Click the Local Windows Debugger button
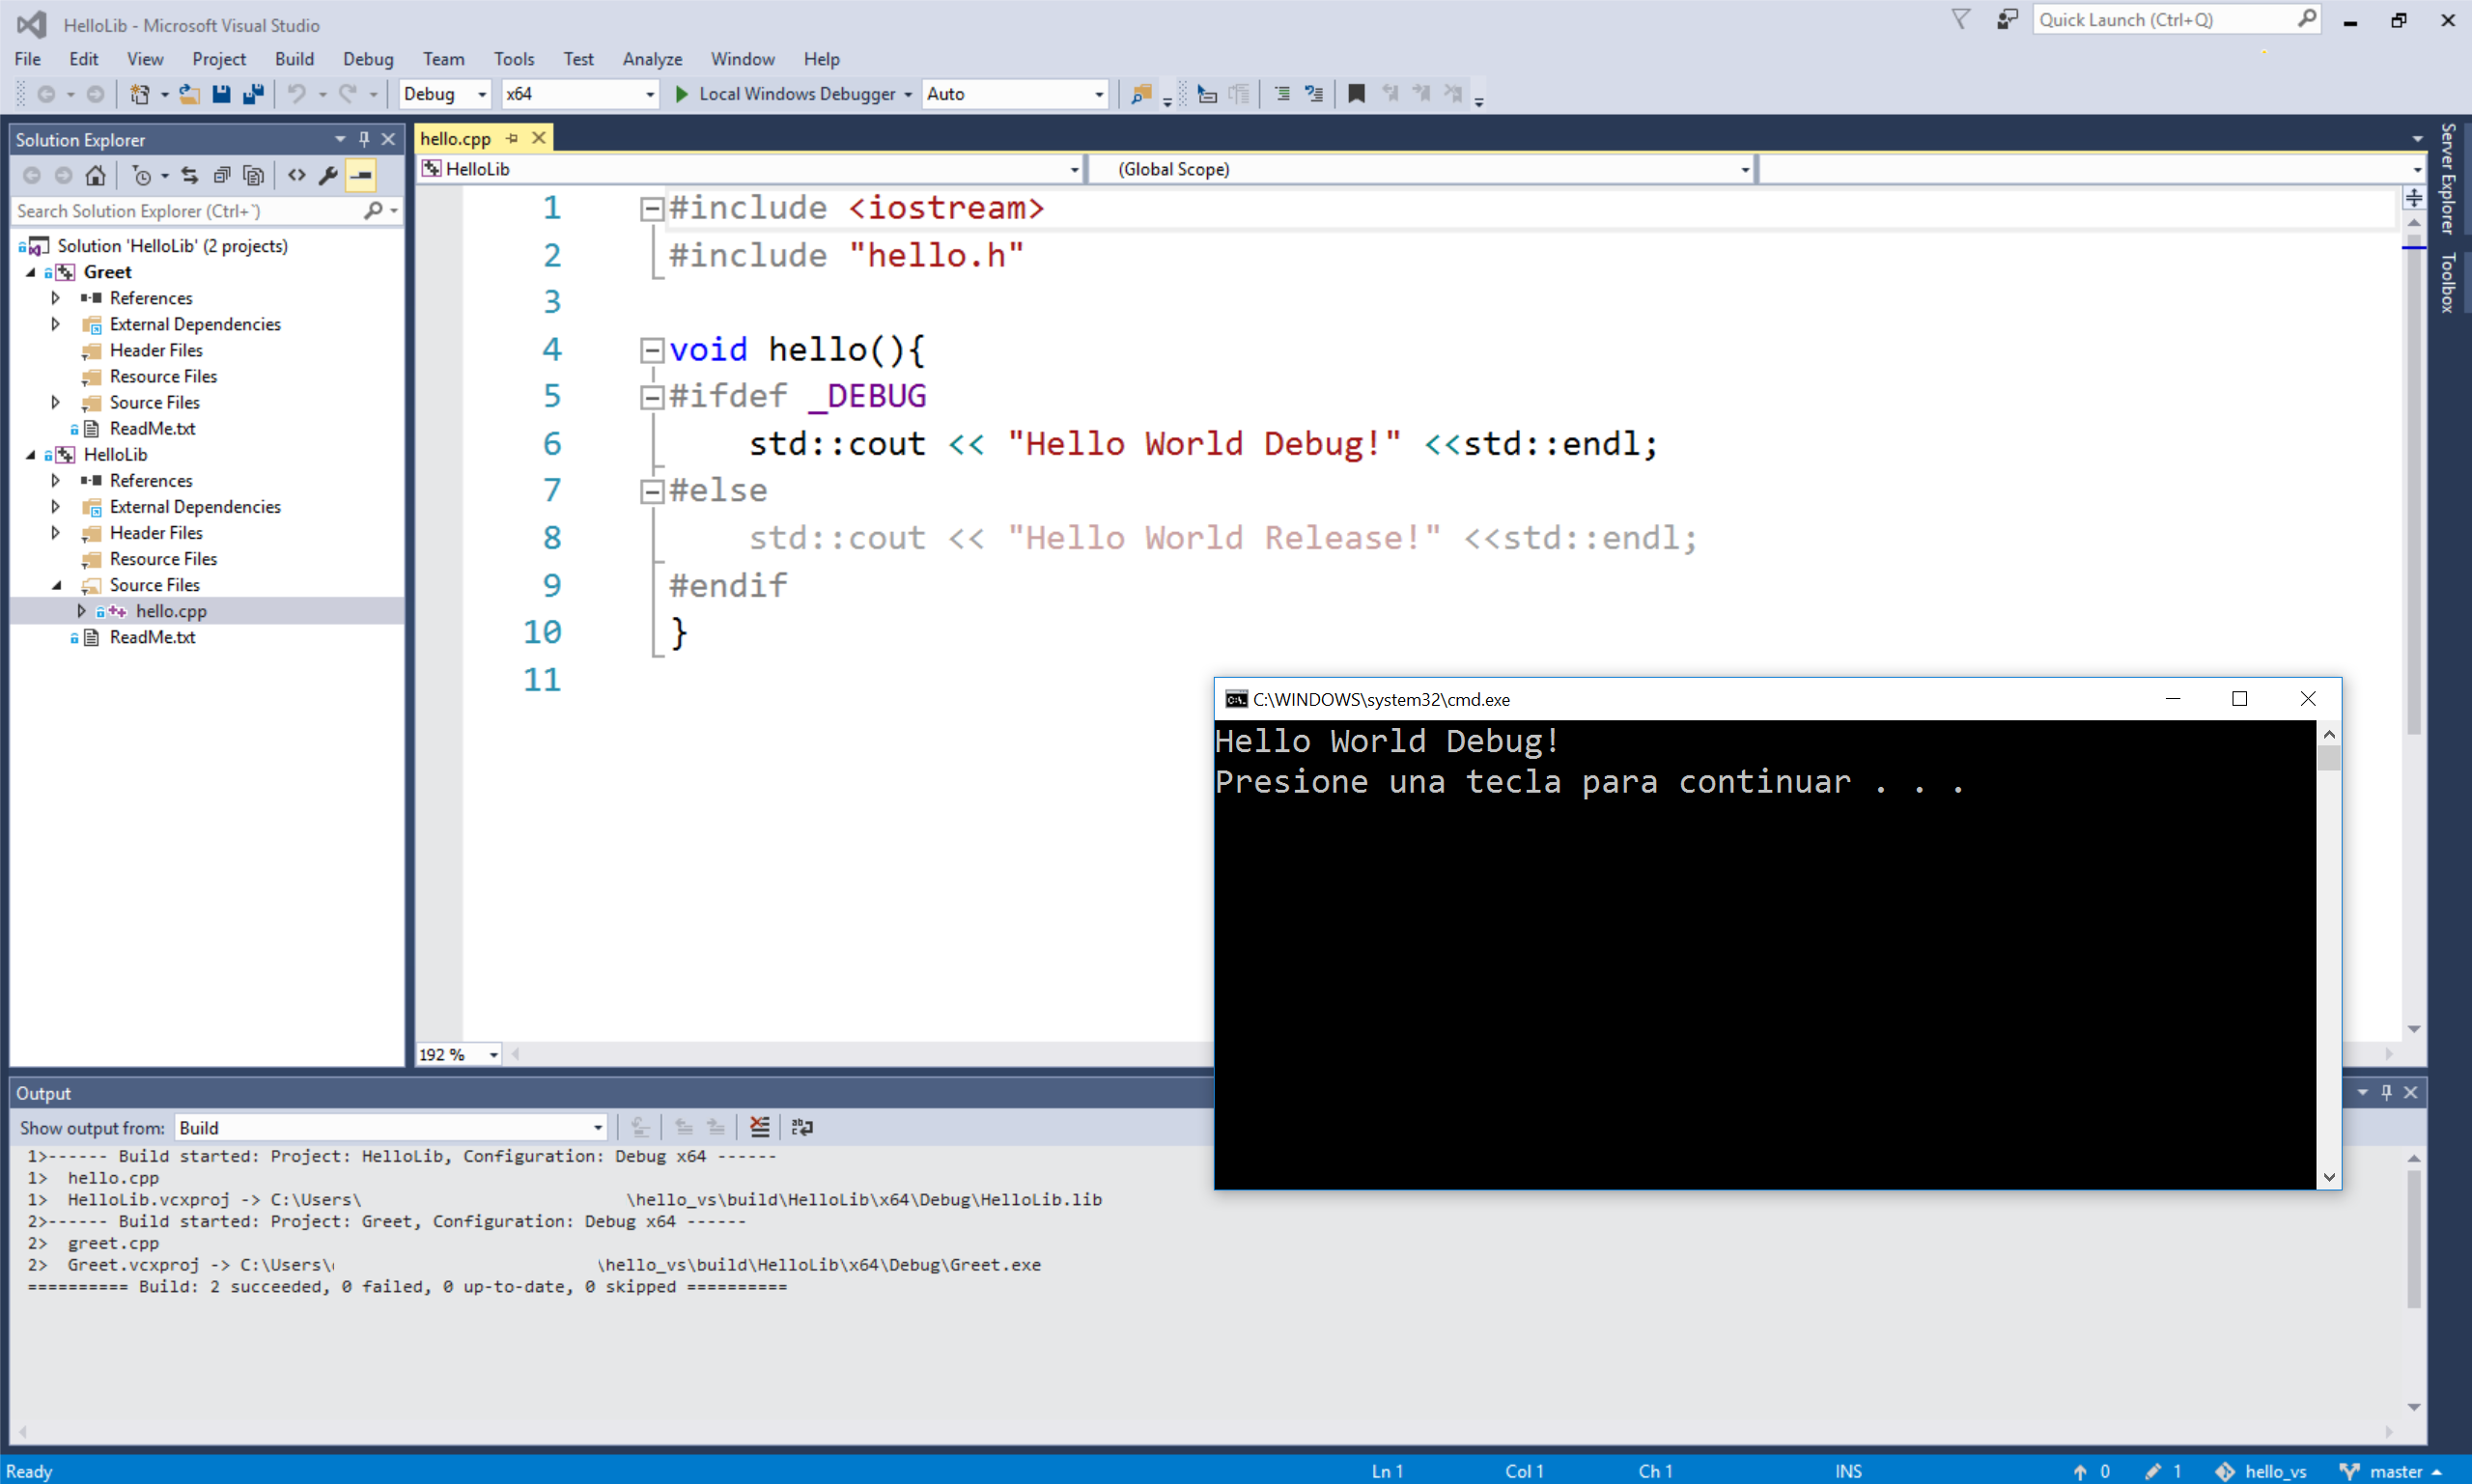Screen dimensions: 2472x1484 pos(793,94)
